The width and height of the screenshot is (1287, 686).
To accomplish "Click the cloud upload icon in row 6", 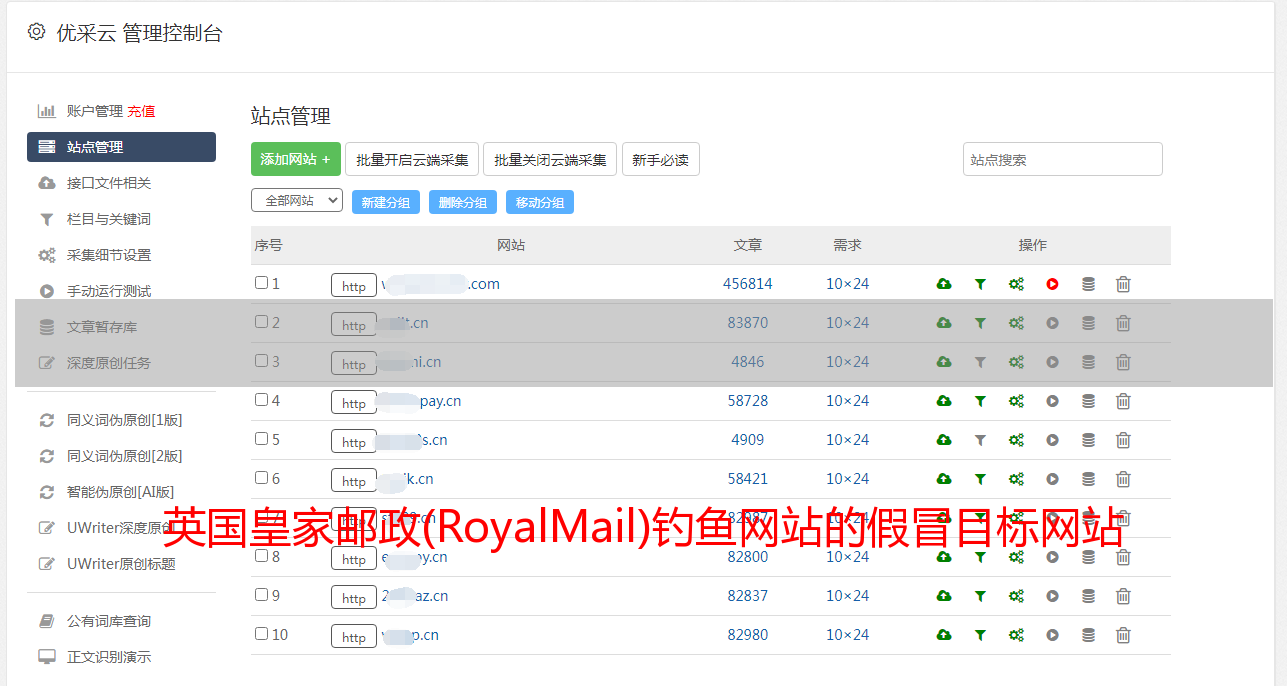I will coord(944,479).
